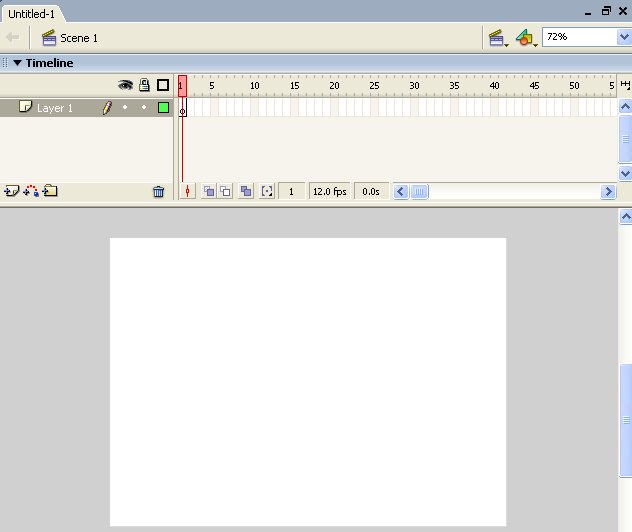Click the 0.0s elapsed time display
Screen dimensions: 632x532
(x=371, y=191)
